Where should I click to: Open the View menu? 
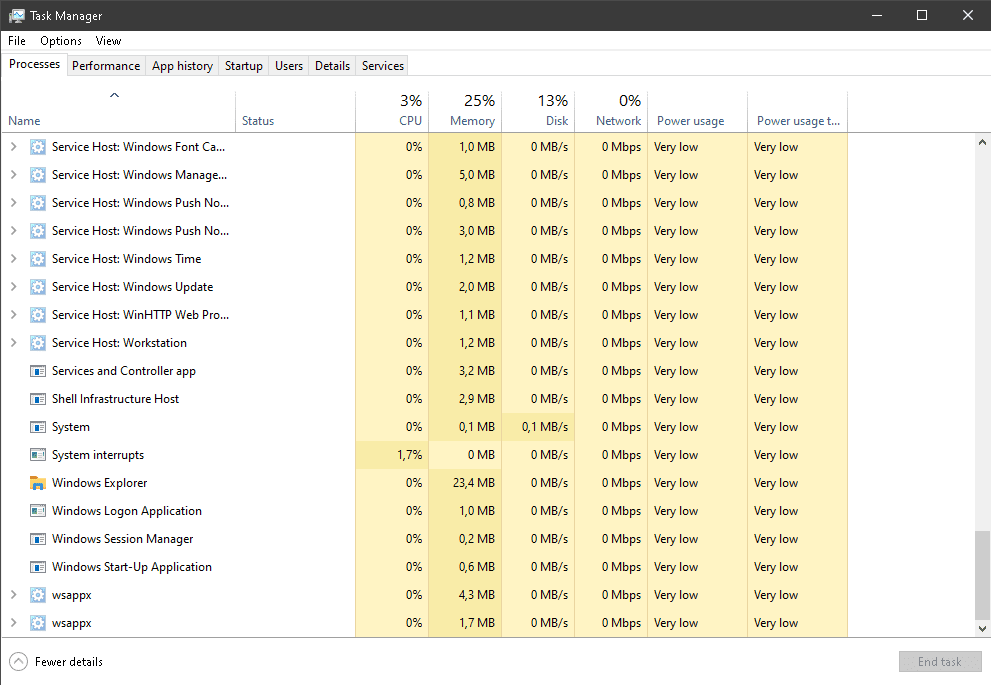(x=108, y=41)
